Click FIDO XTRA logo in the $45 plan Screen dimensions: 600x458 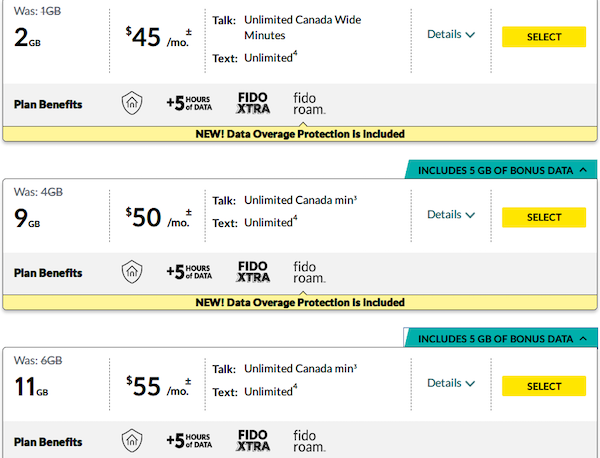point(253,103)
